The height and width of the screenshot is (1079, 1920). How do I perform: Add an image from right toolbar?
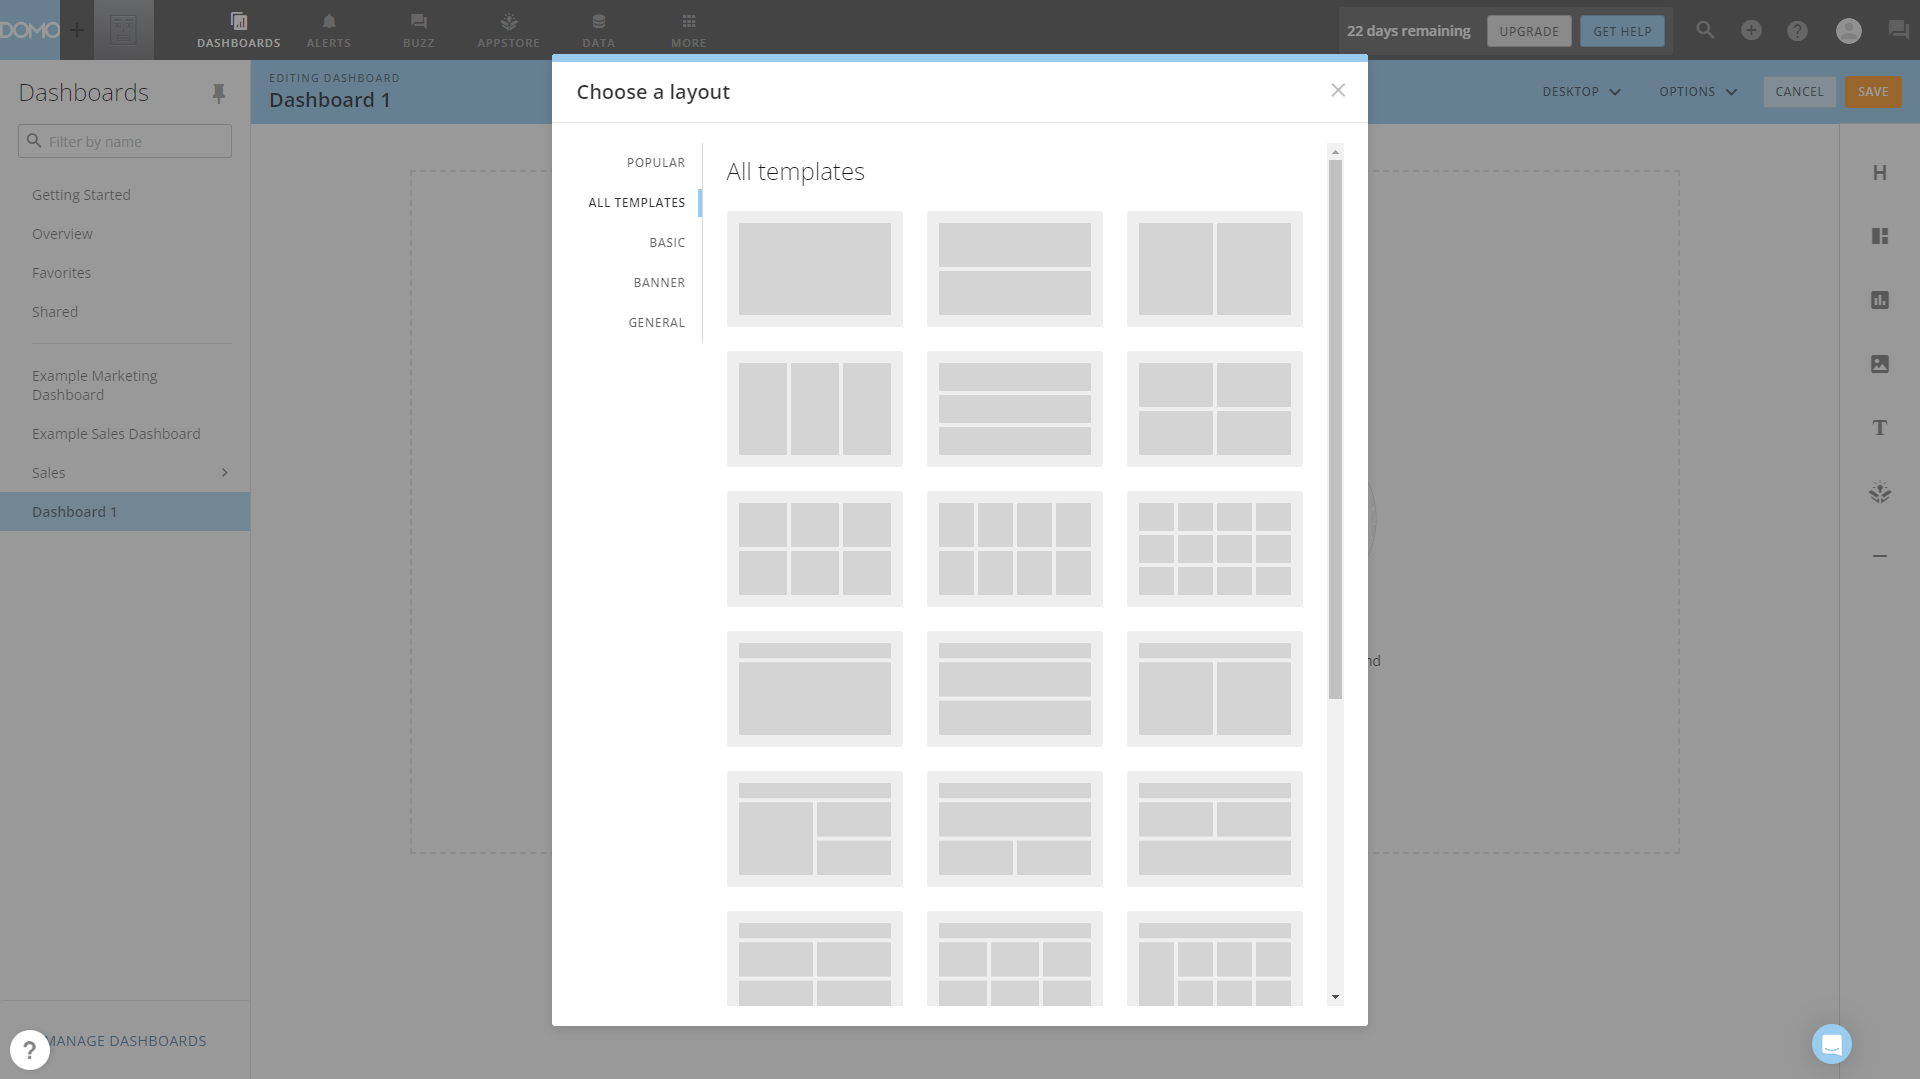tap(1880, 364)
